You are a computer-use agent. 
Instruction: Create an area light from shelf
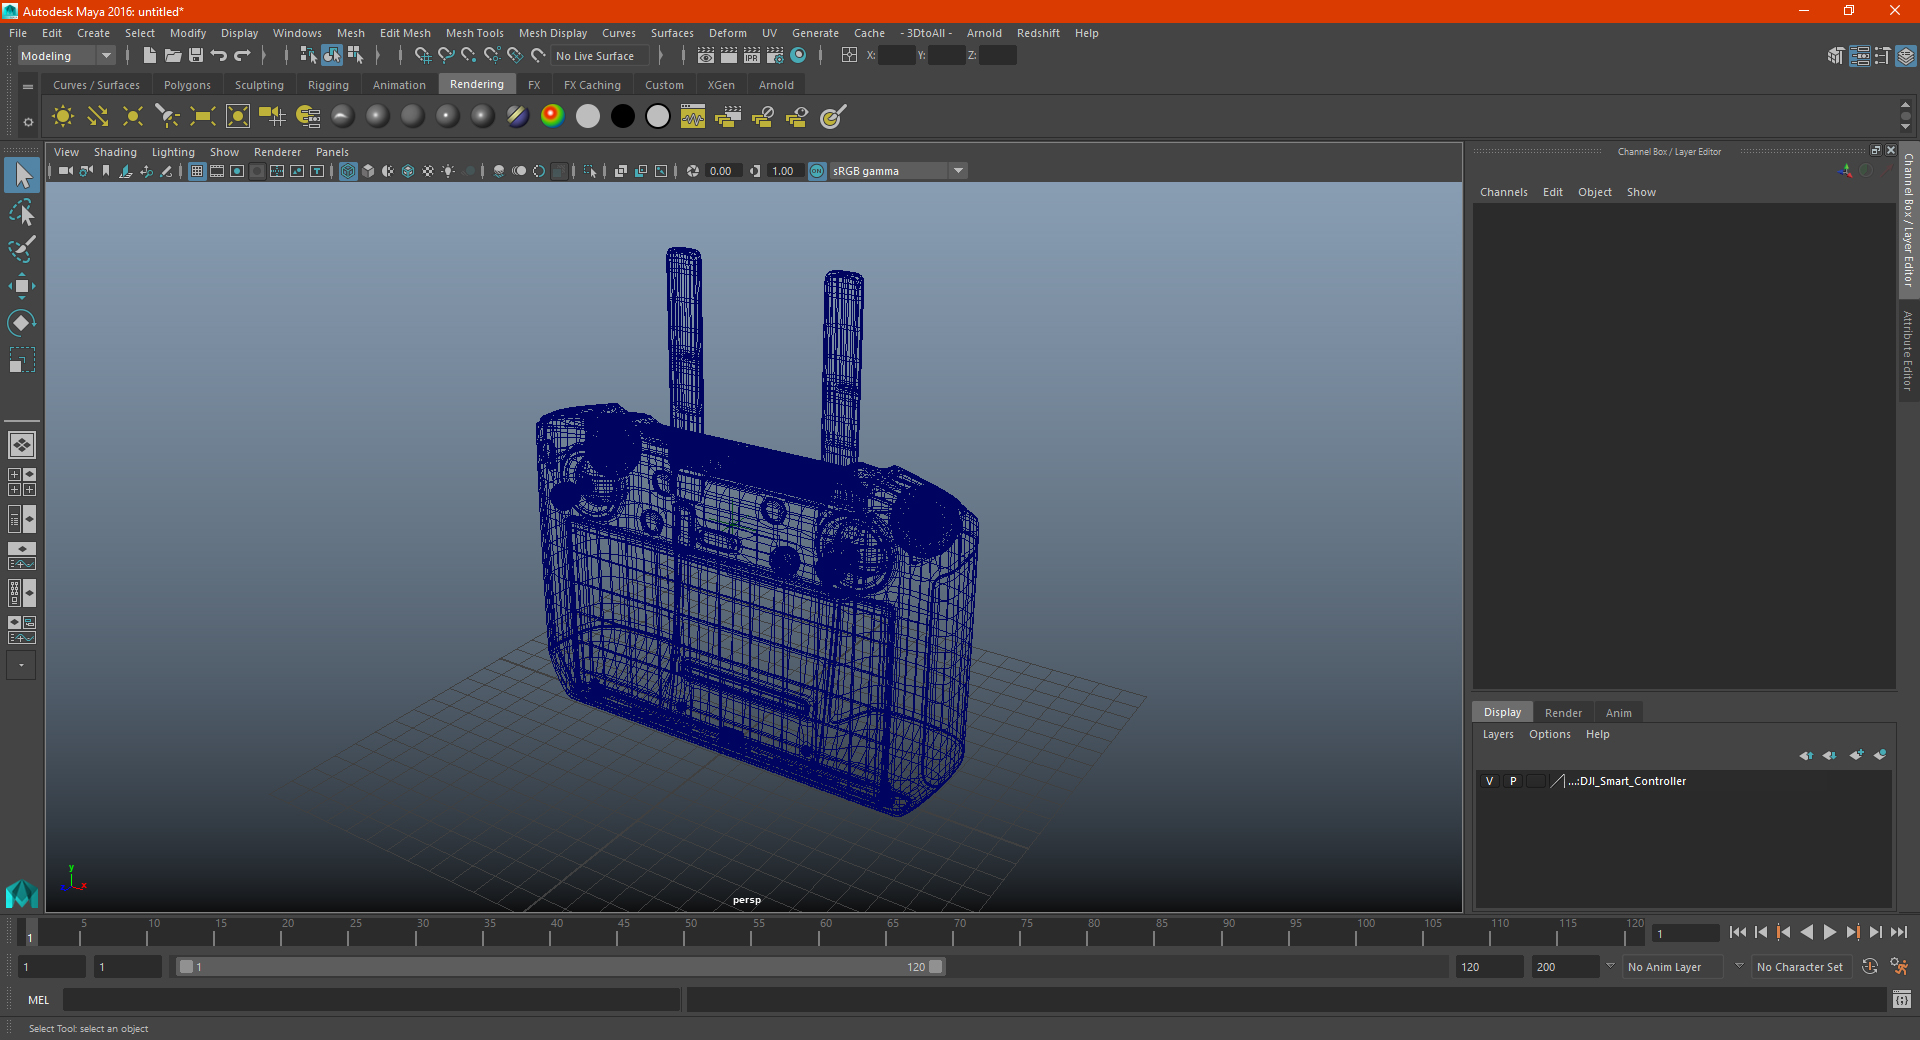click(203, 117)
